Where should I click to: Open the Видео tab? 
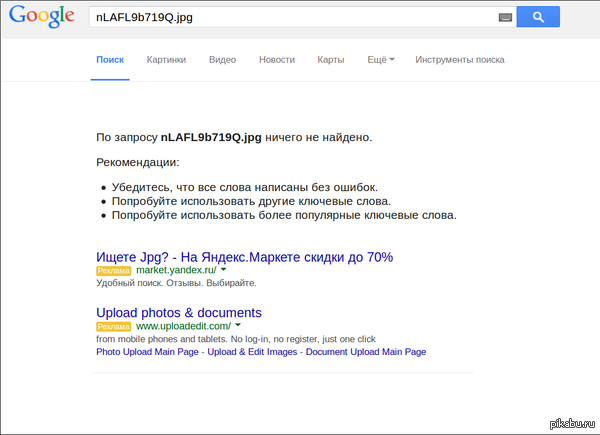pos(222,60)
